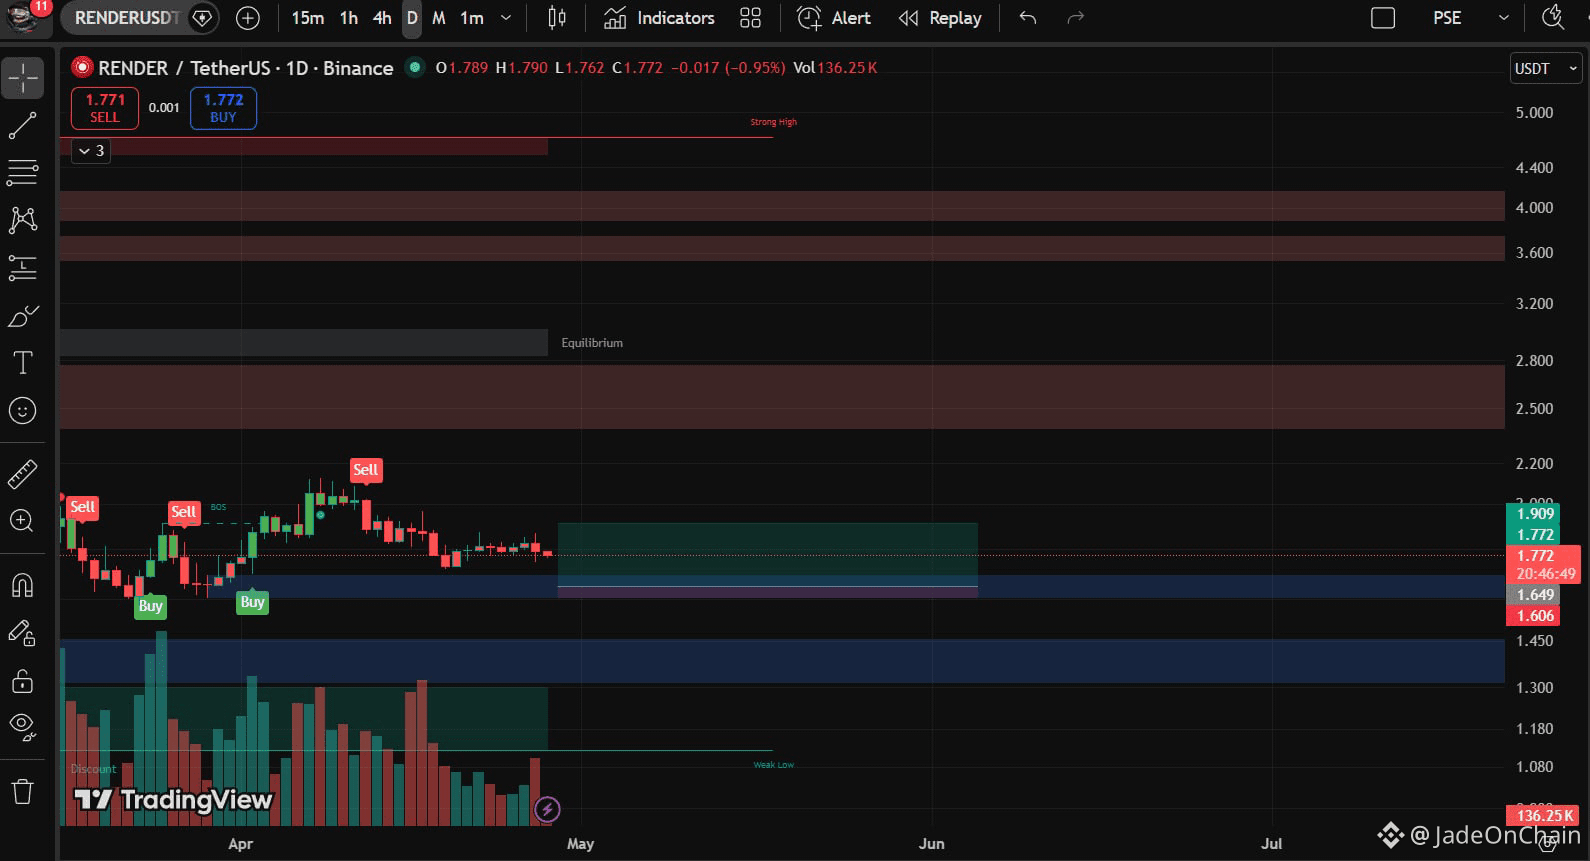Image resolution: width=1590 pixels, height=861 pixels.
Task: Click the -0.017 (-0.95%) change value
Action: [728, 68]
